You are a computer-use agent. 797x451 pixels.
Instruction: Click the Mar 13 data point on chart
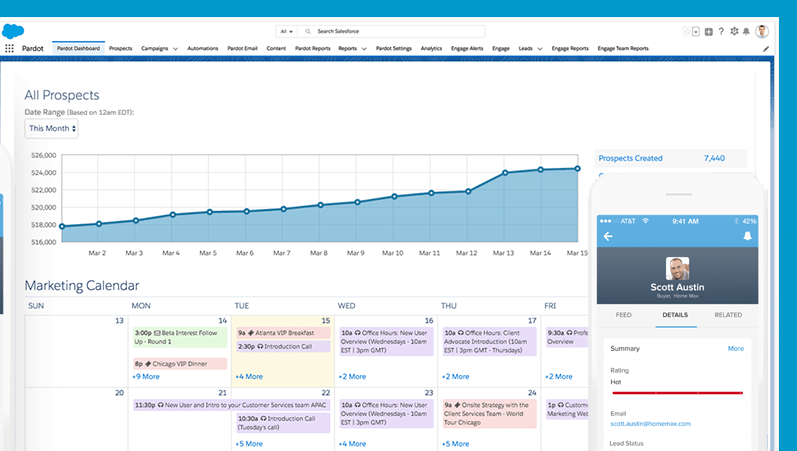505,173
